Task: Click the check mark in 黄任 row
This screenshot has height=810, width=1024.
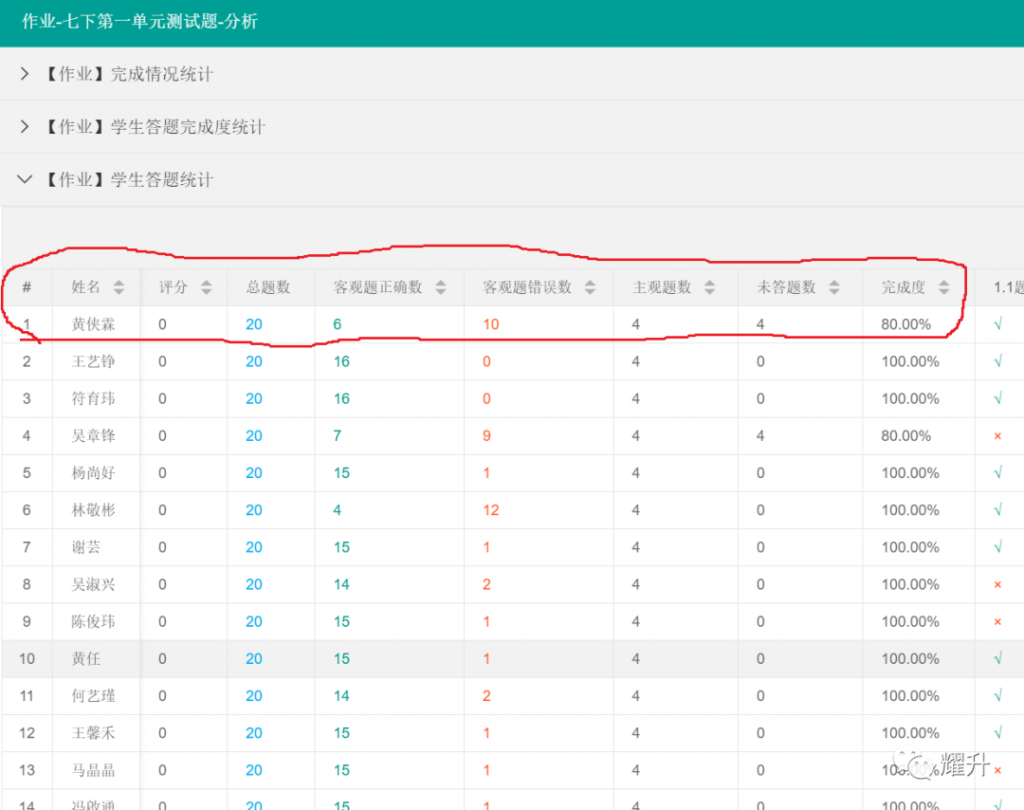Action: 998,659
